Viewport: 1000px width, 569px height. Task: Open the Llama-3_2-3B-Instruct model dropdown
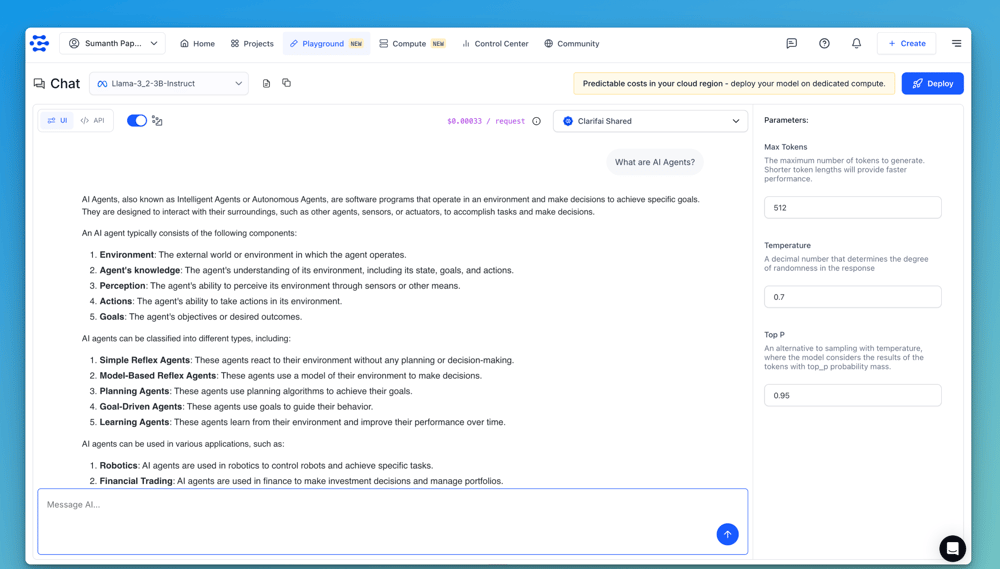tap(169, 84)
